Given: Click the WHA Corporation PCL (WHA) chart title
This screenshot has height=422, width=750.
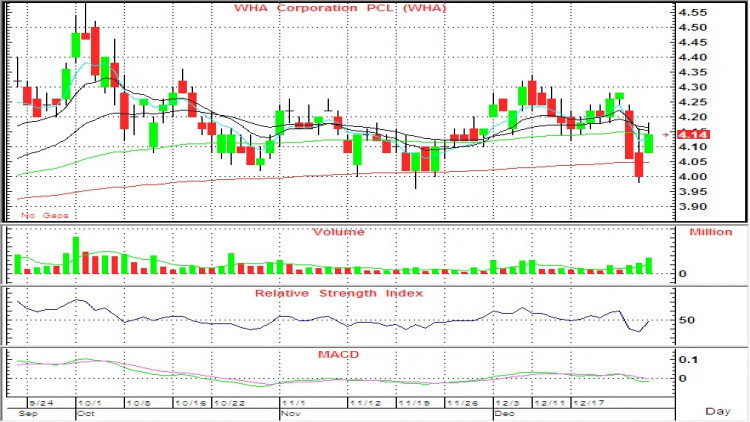Looking at the screenshot, I should (340, 8).
